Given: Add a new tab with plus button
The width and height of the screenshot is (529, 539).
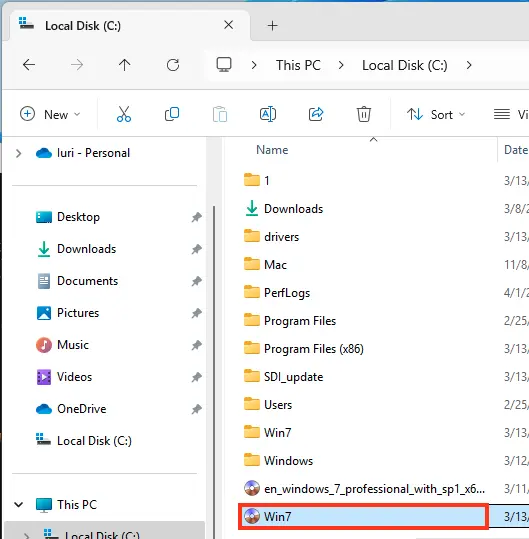Looking at the screenshot, I should tap(273, 25).
